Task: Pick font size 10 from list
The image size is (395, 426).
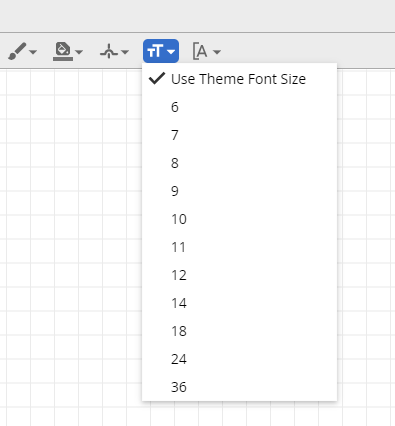Action: [x=239, y=219]
